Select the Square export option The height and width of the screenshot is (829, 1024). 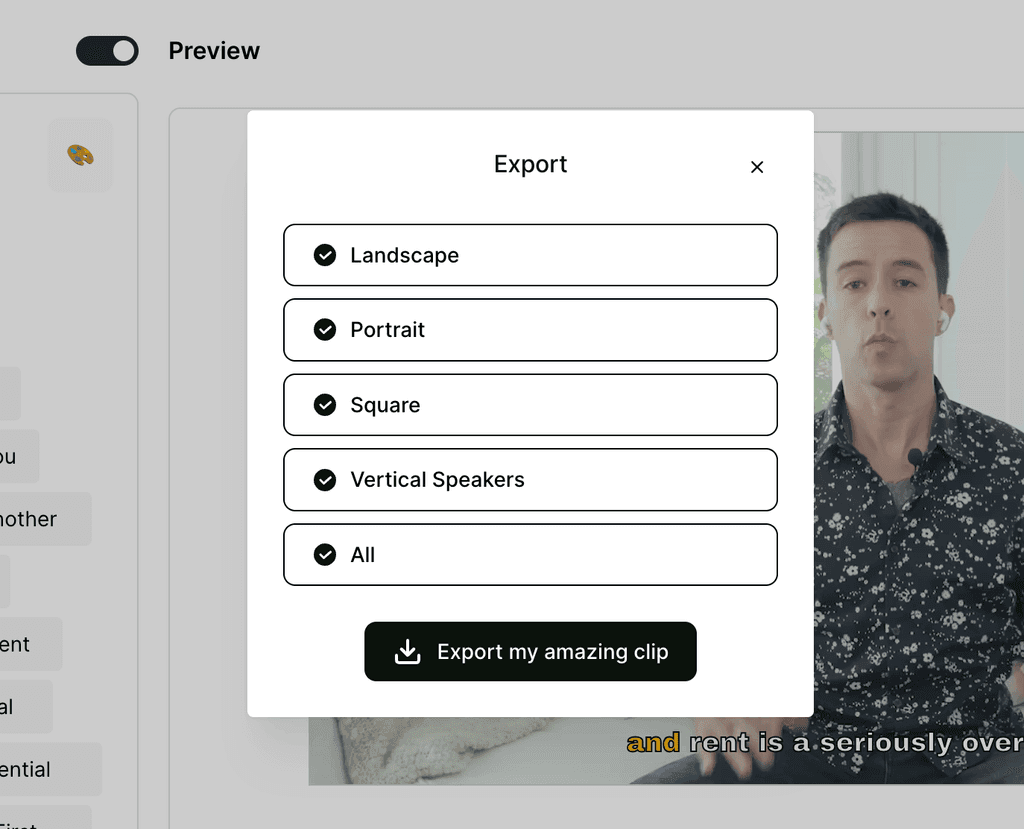pyautogui.click(x=530, y=405)
